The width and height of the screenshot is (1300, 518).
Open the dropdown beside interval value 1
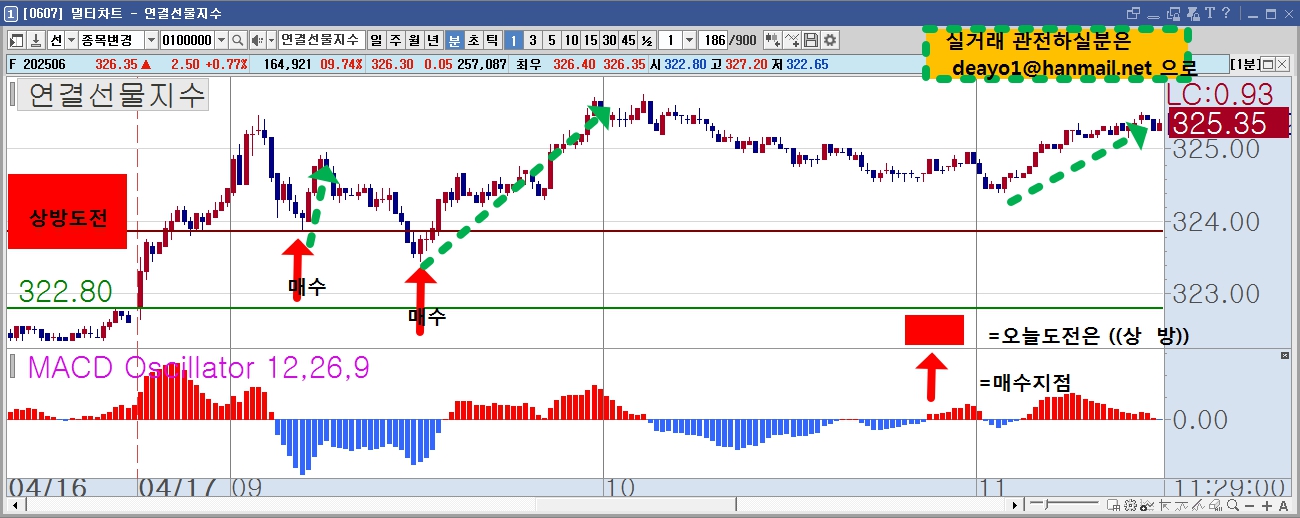tap(689, 40)
